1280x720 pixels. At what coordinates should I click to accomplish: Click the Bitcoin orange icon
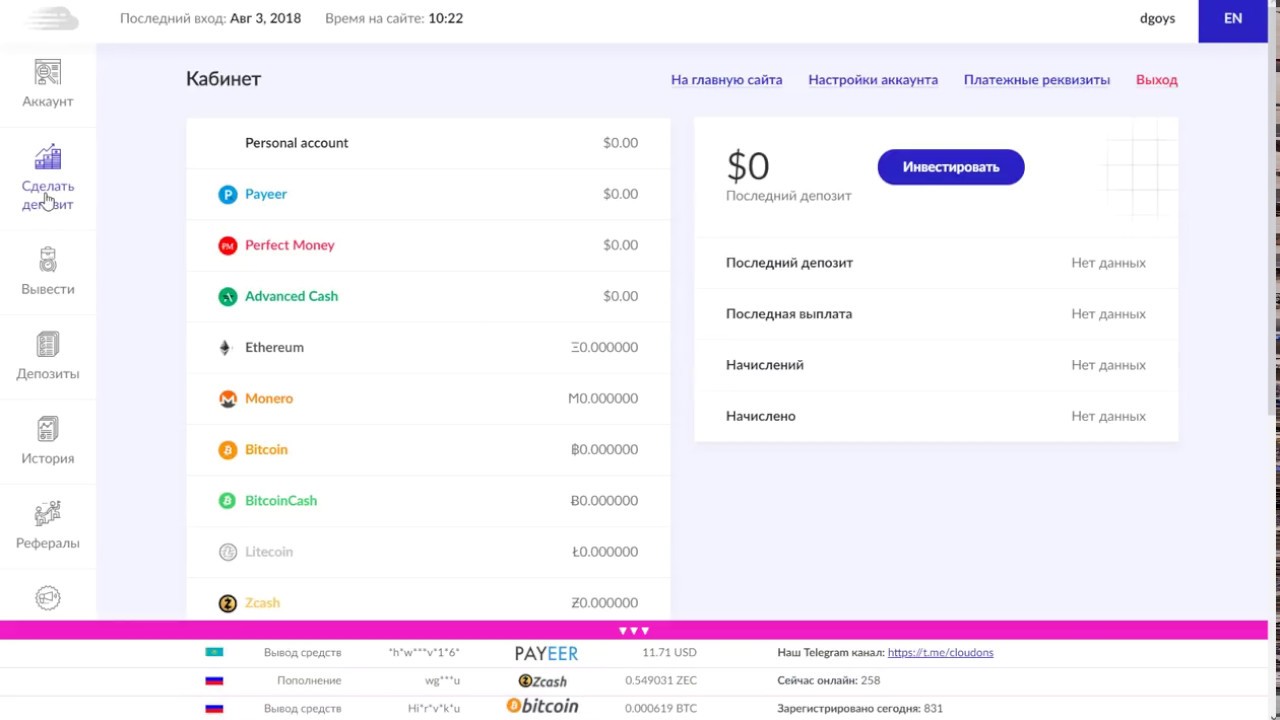tap(228, 449)
